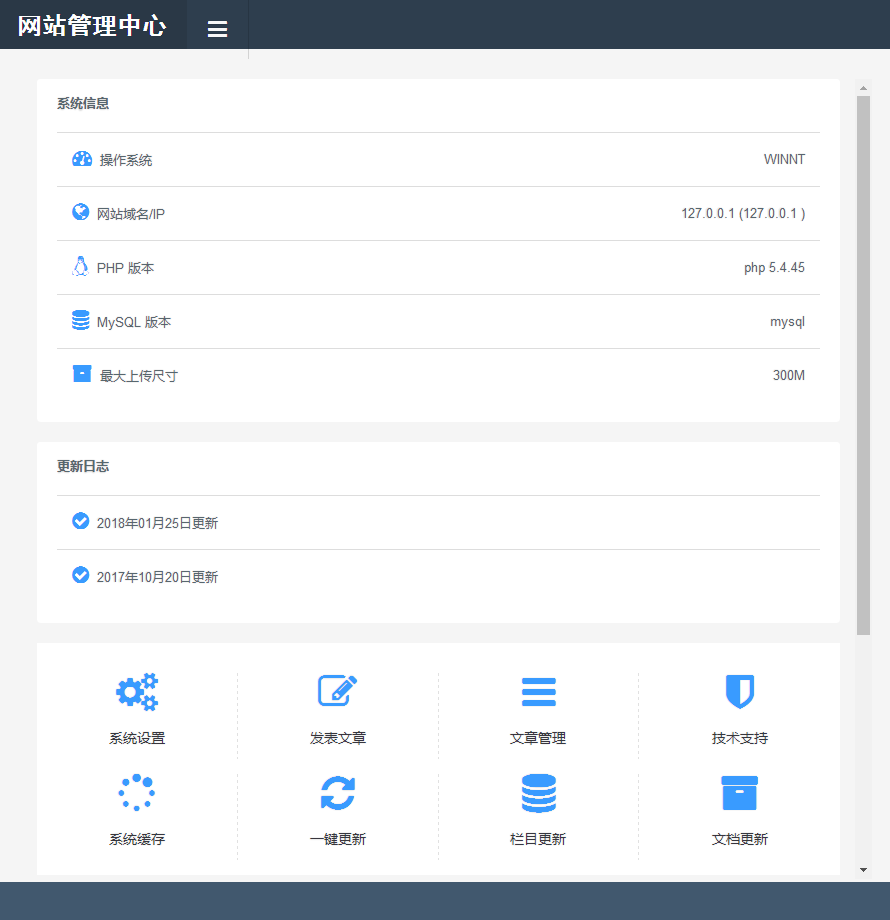Click the MySQL 版本 database icon

pos(81,320)
